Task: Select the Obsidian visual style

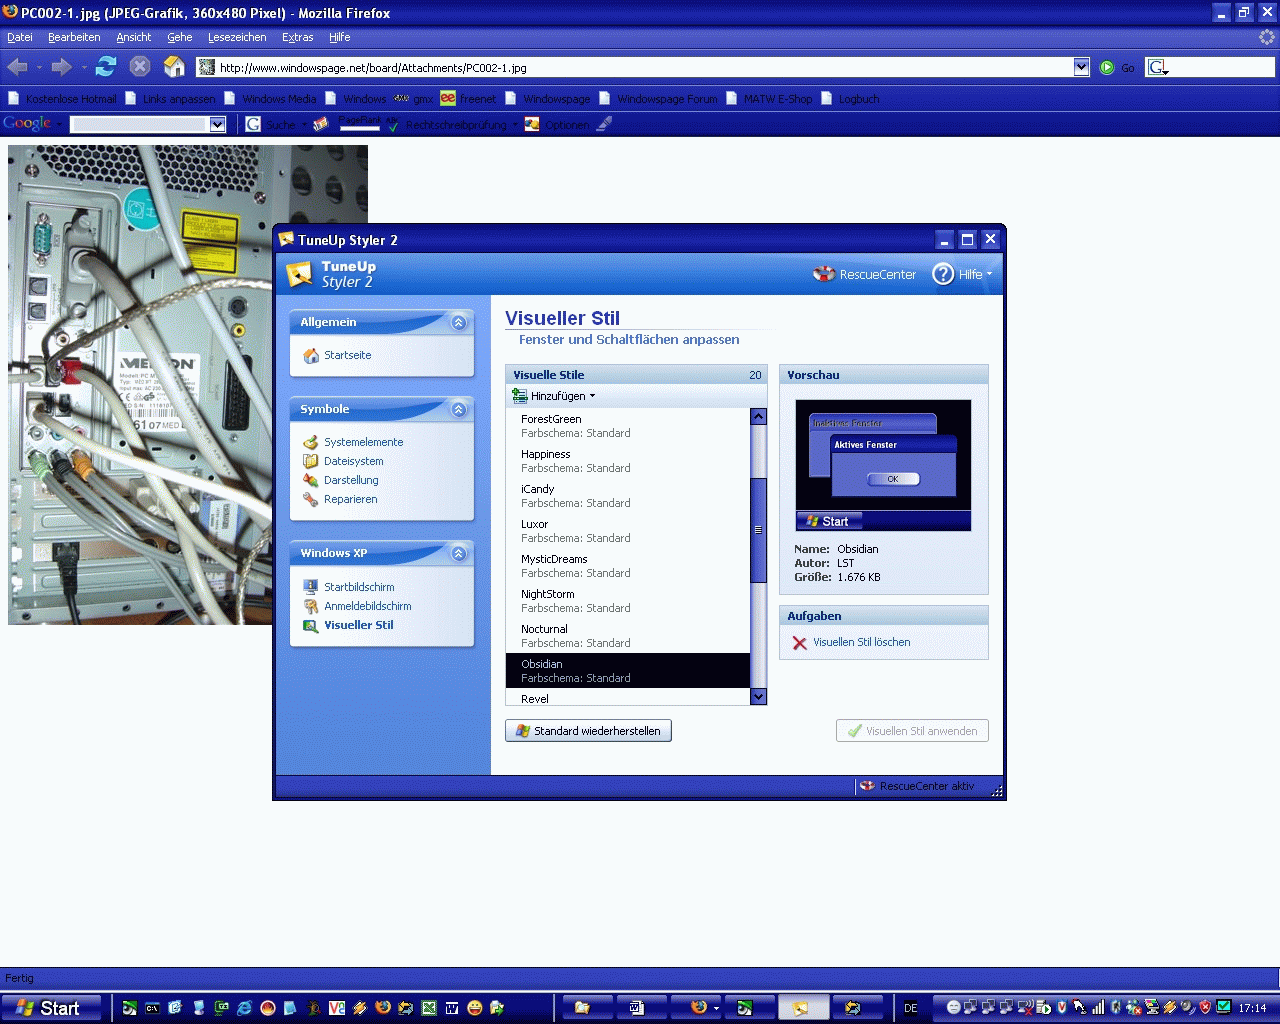Action: coord(628,671)
